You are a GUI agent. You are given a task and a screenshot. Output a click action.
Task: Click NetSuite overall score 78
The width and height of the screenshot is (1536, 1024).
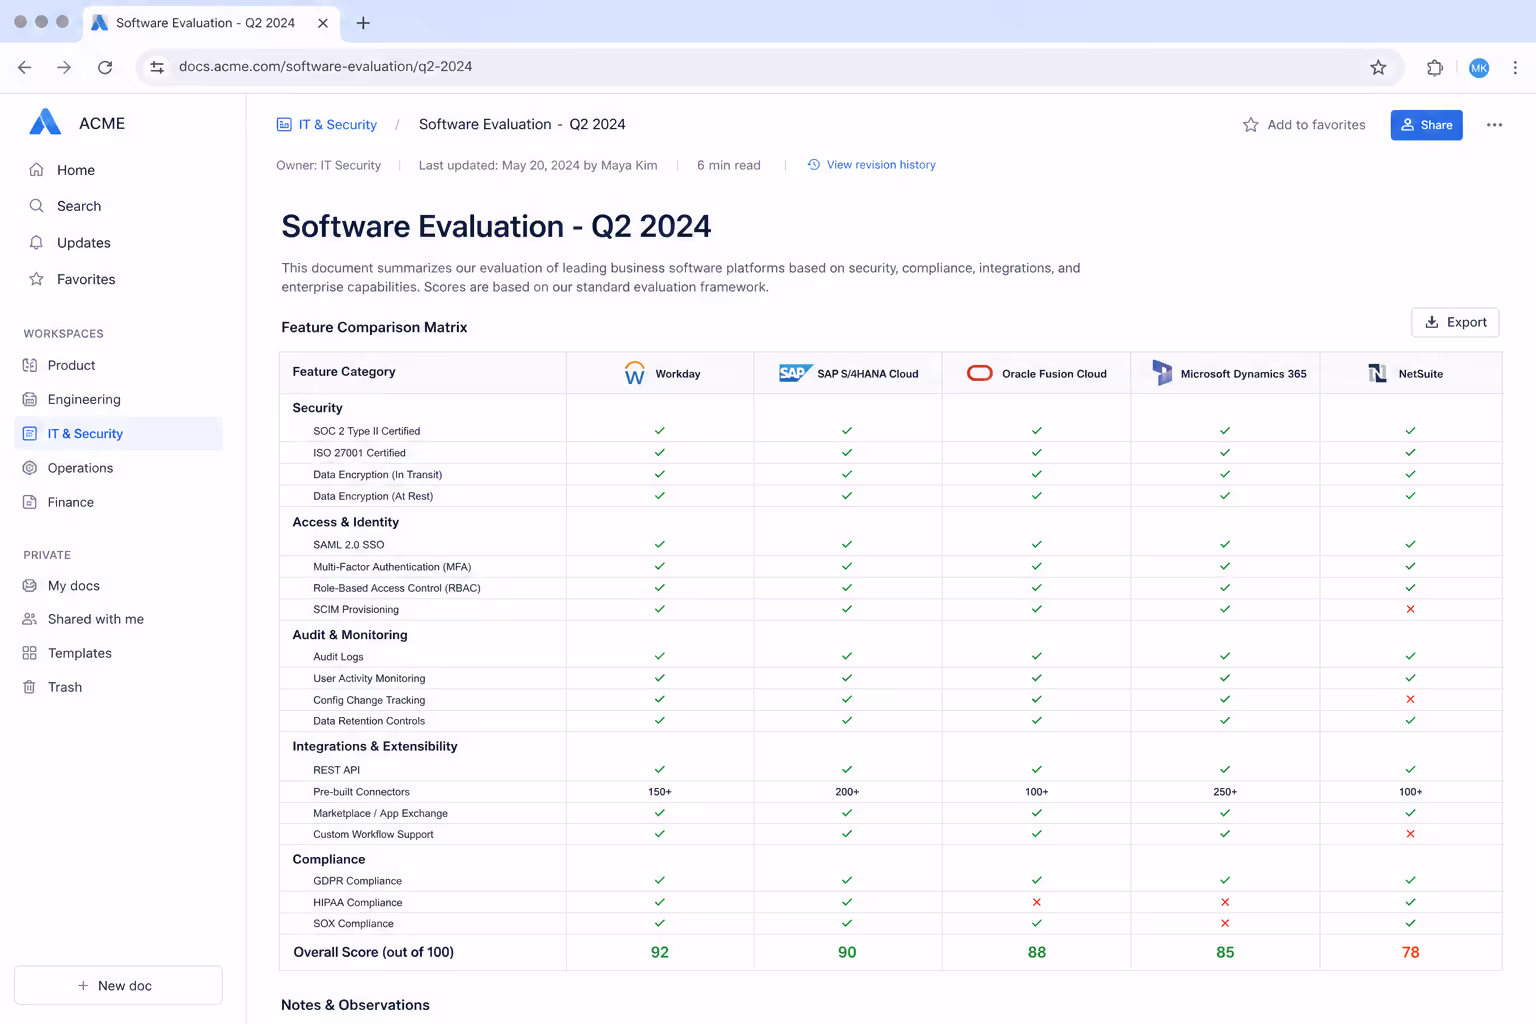click(1410, 952)
